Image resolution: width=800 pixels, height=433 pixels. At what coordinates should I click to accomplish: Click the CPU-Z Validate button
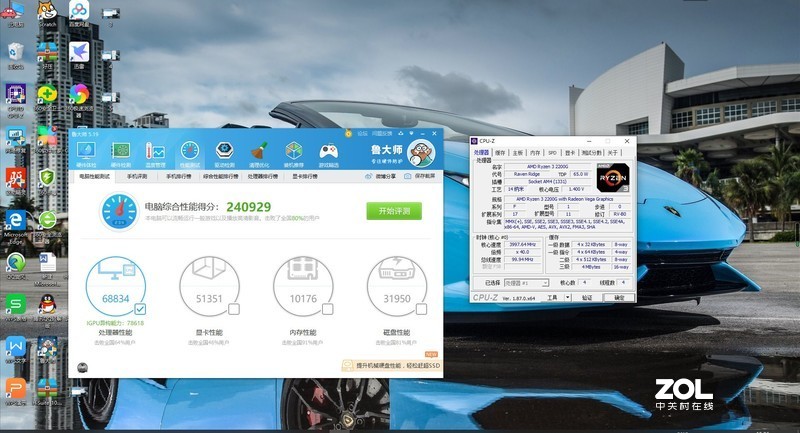(587, 297)
